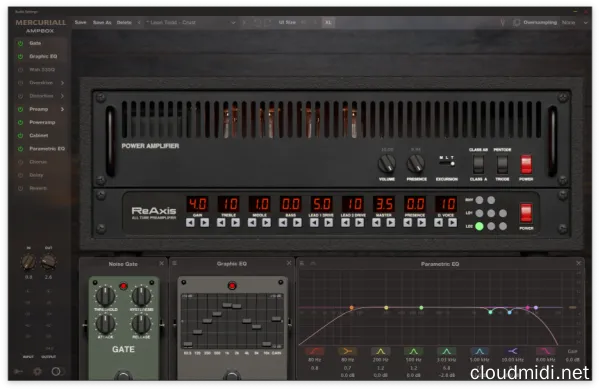Select the XL UI size option
600x390 pixels.
click(x=328, y=23)
